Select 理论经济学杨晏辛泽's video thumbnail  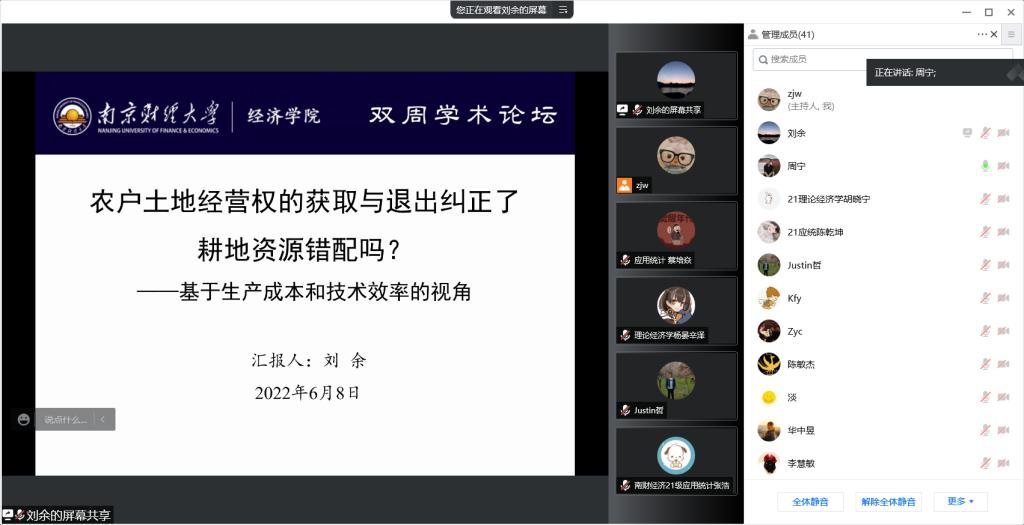click(x=676, y=311)
